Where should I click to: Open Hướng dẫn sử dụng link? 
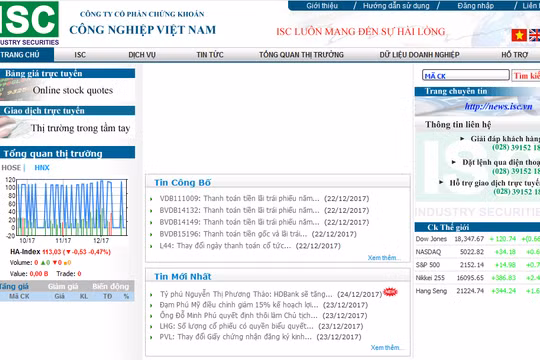(396, 6)
